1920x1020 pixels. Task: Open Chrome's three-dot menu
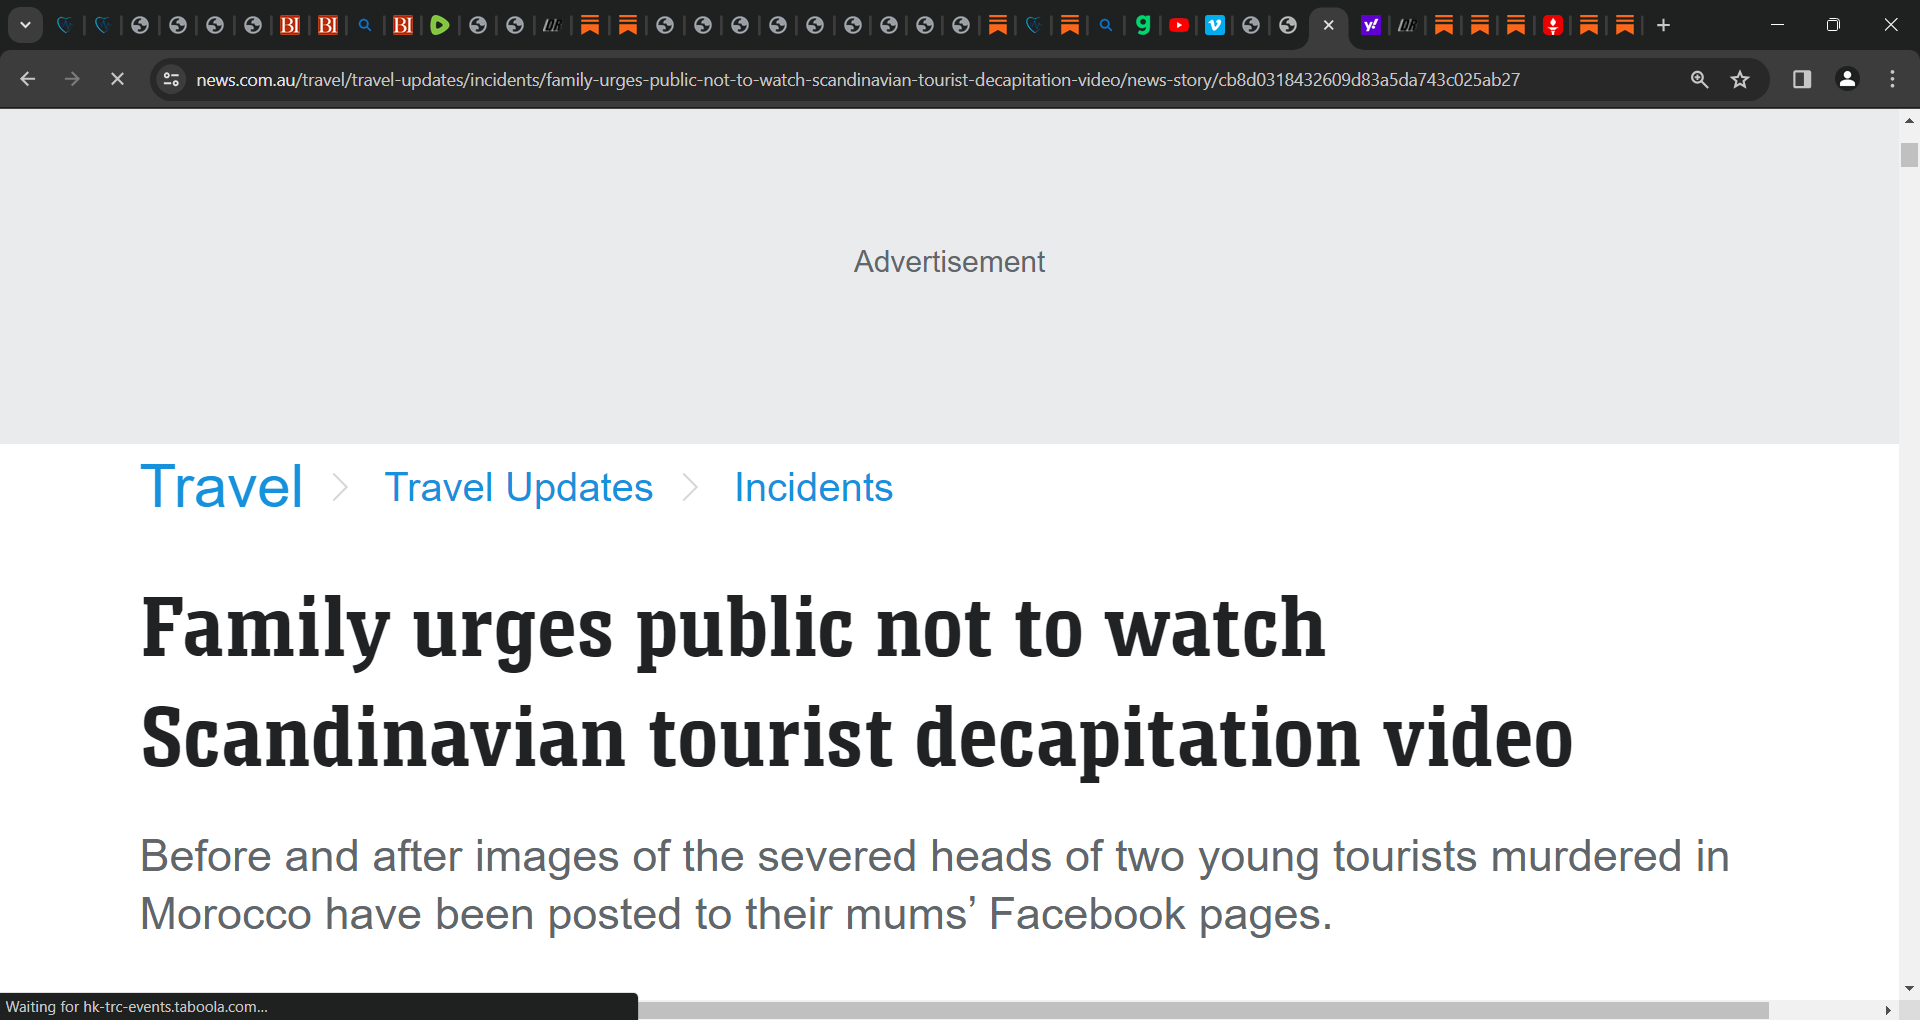[x=1892, y=79]
